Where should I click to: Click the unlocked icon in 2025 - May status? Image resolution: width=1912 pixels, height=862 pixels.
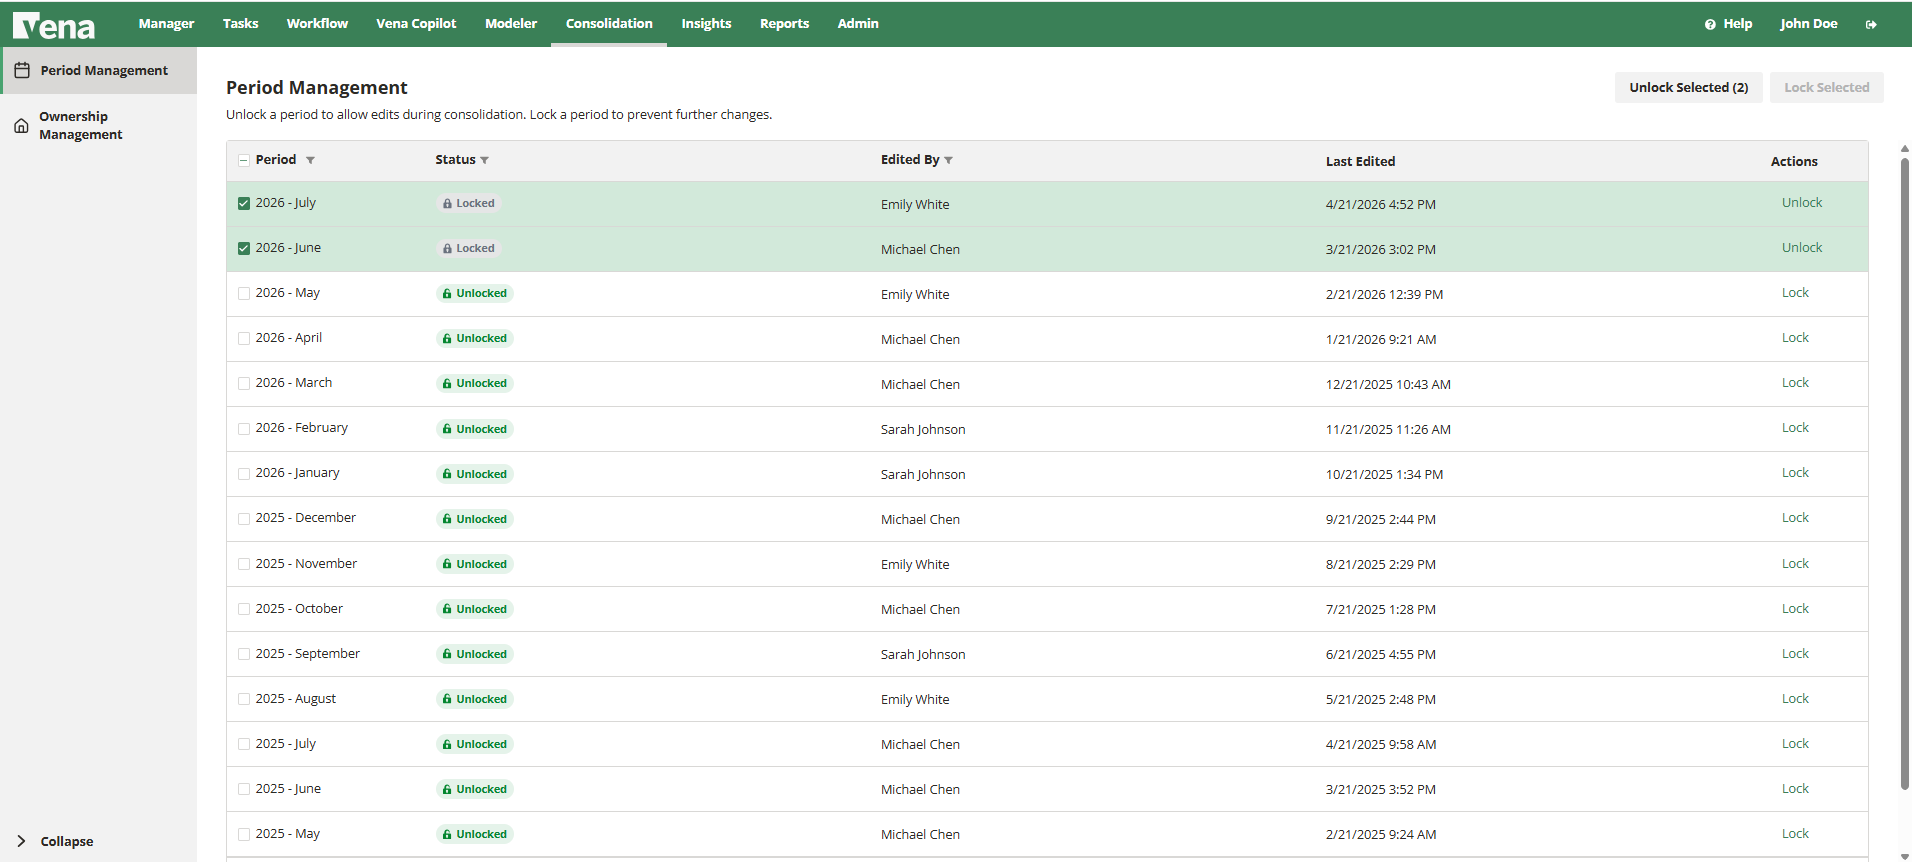(x=447, y=834)
